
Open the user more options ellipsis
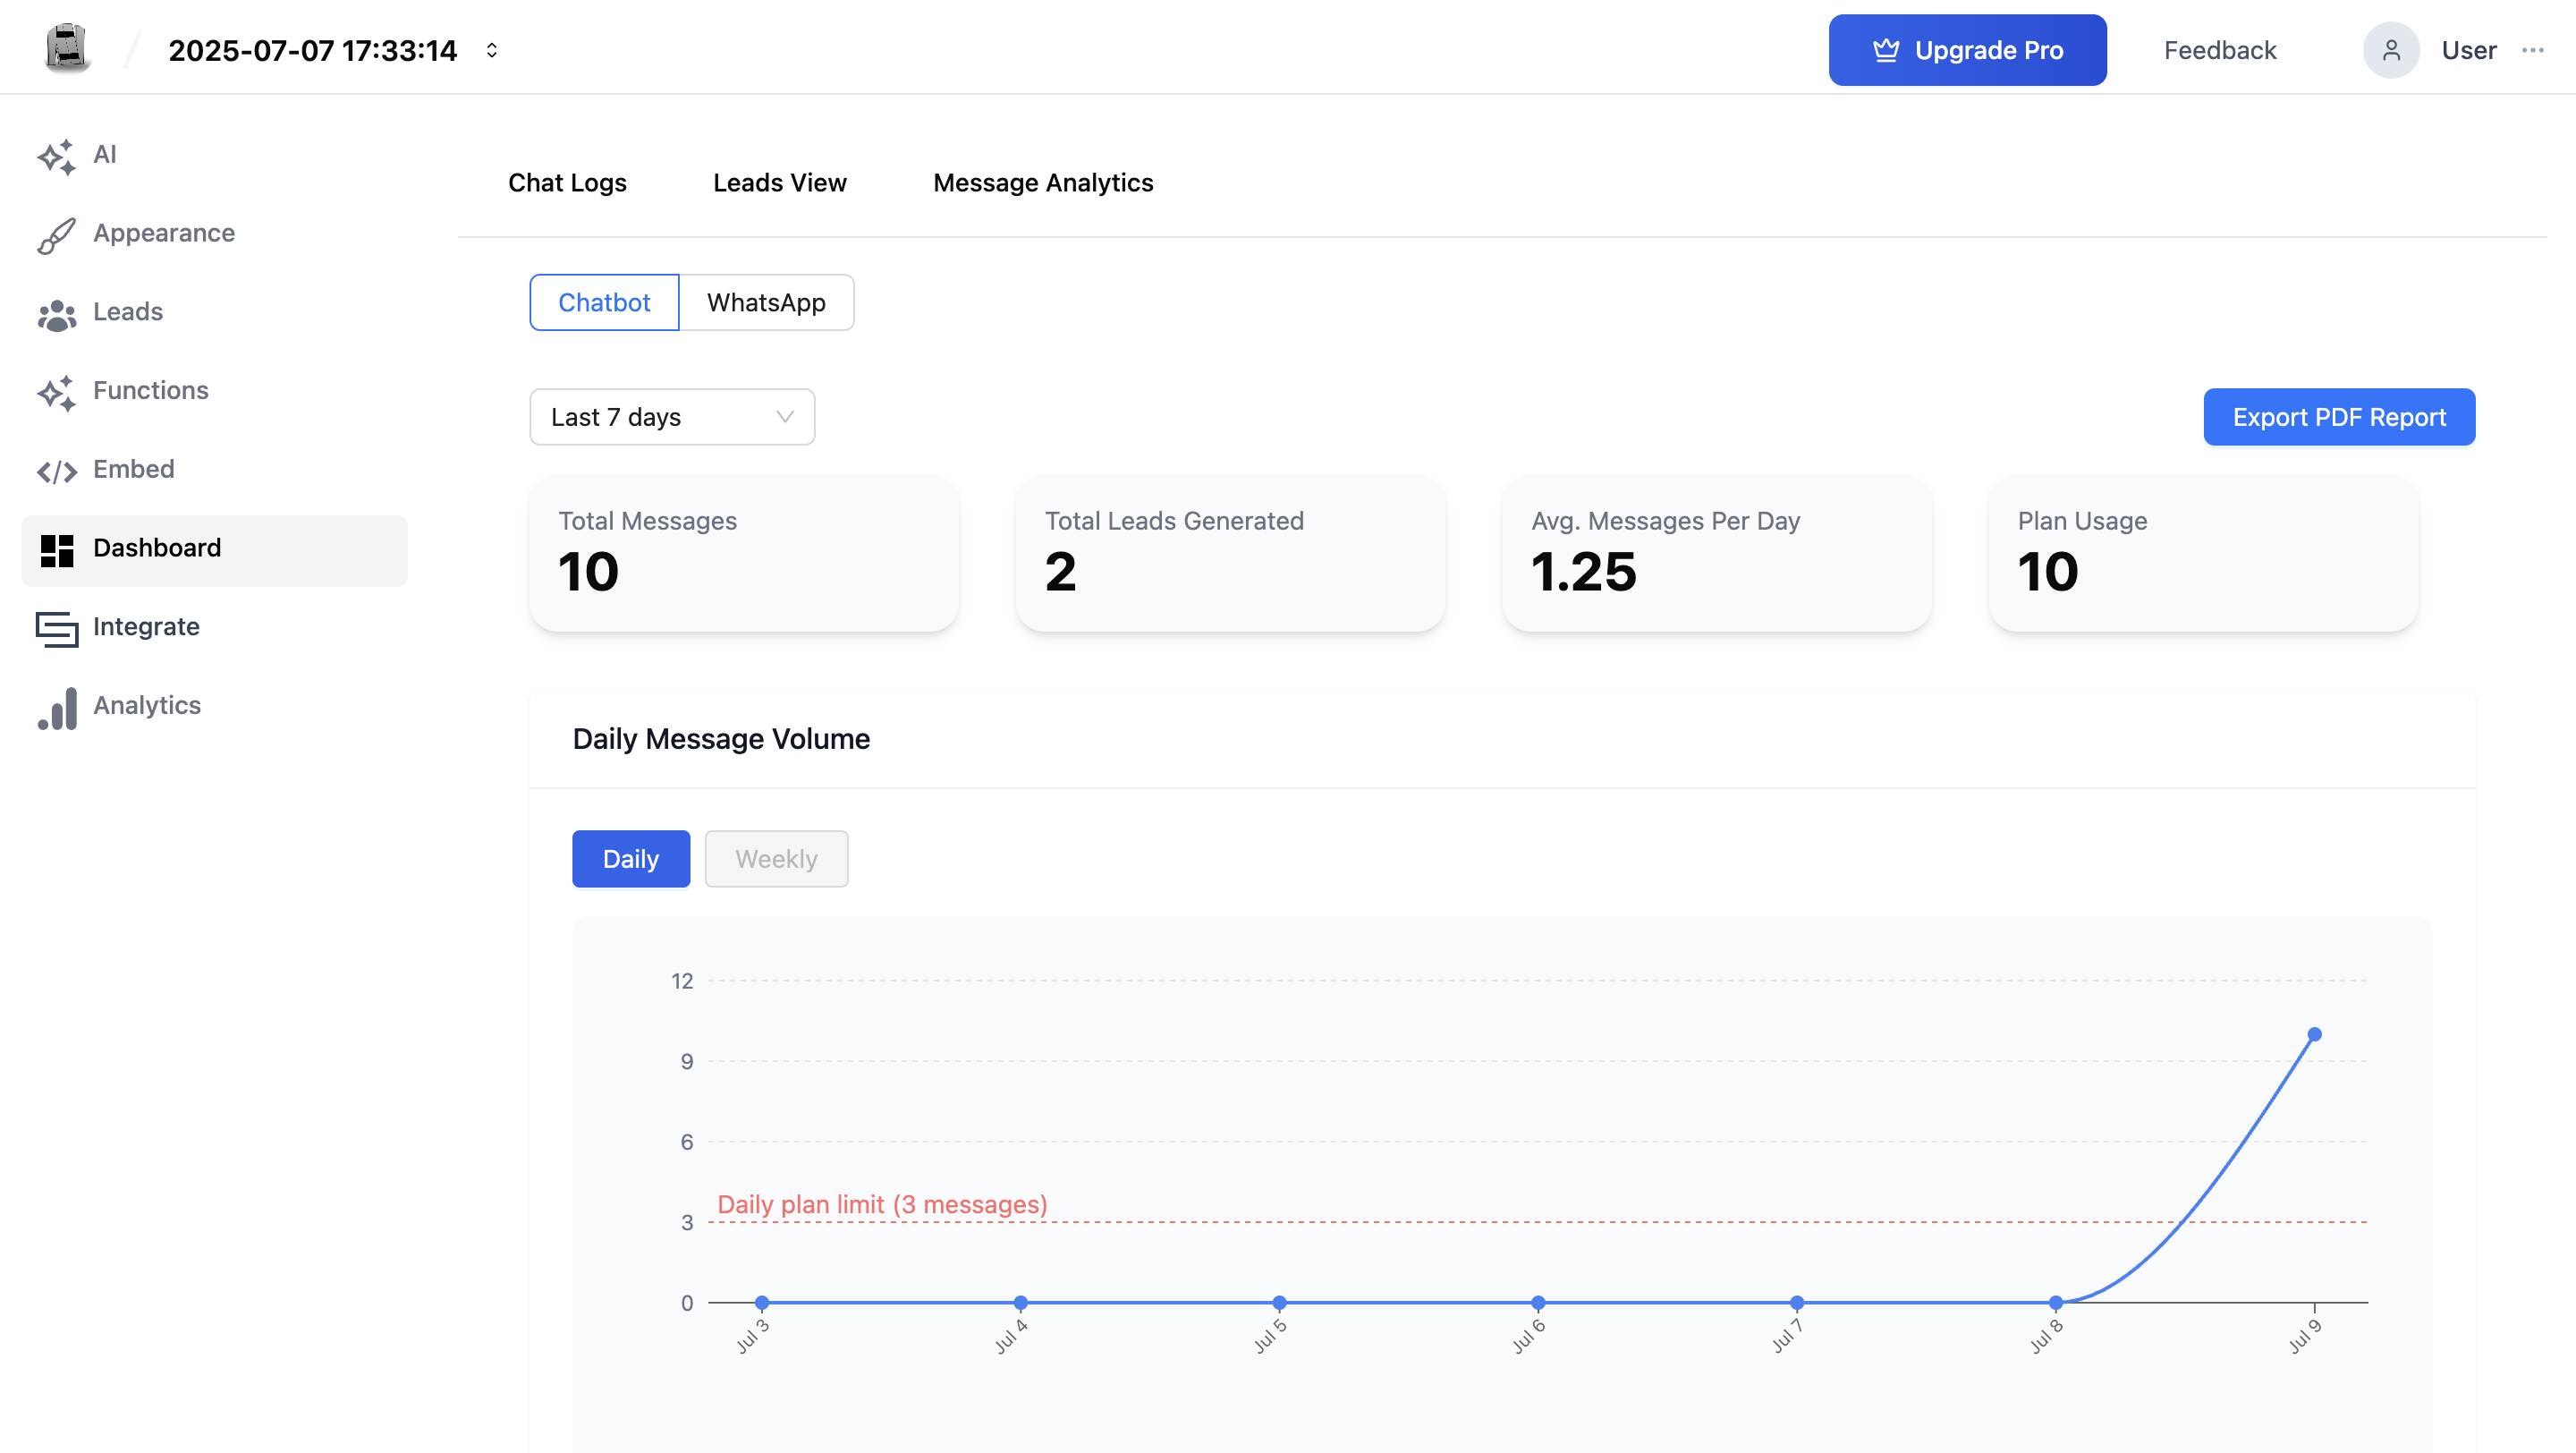[x=2533, y=50]
